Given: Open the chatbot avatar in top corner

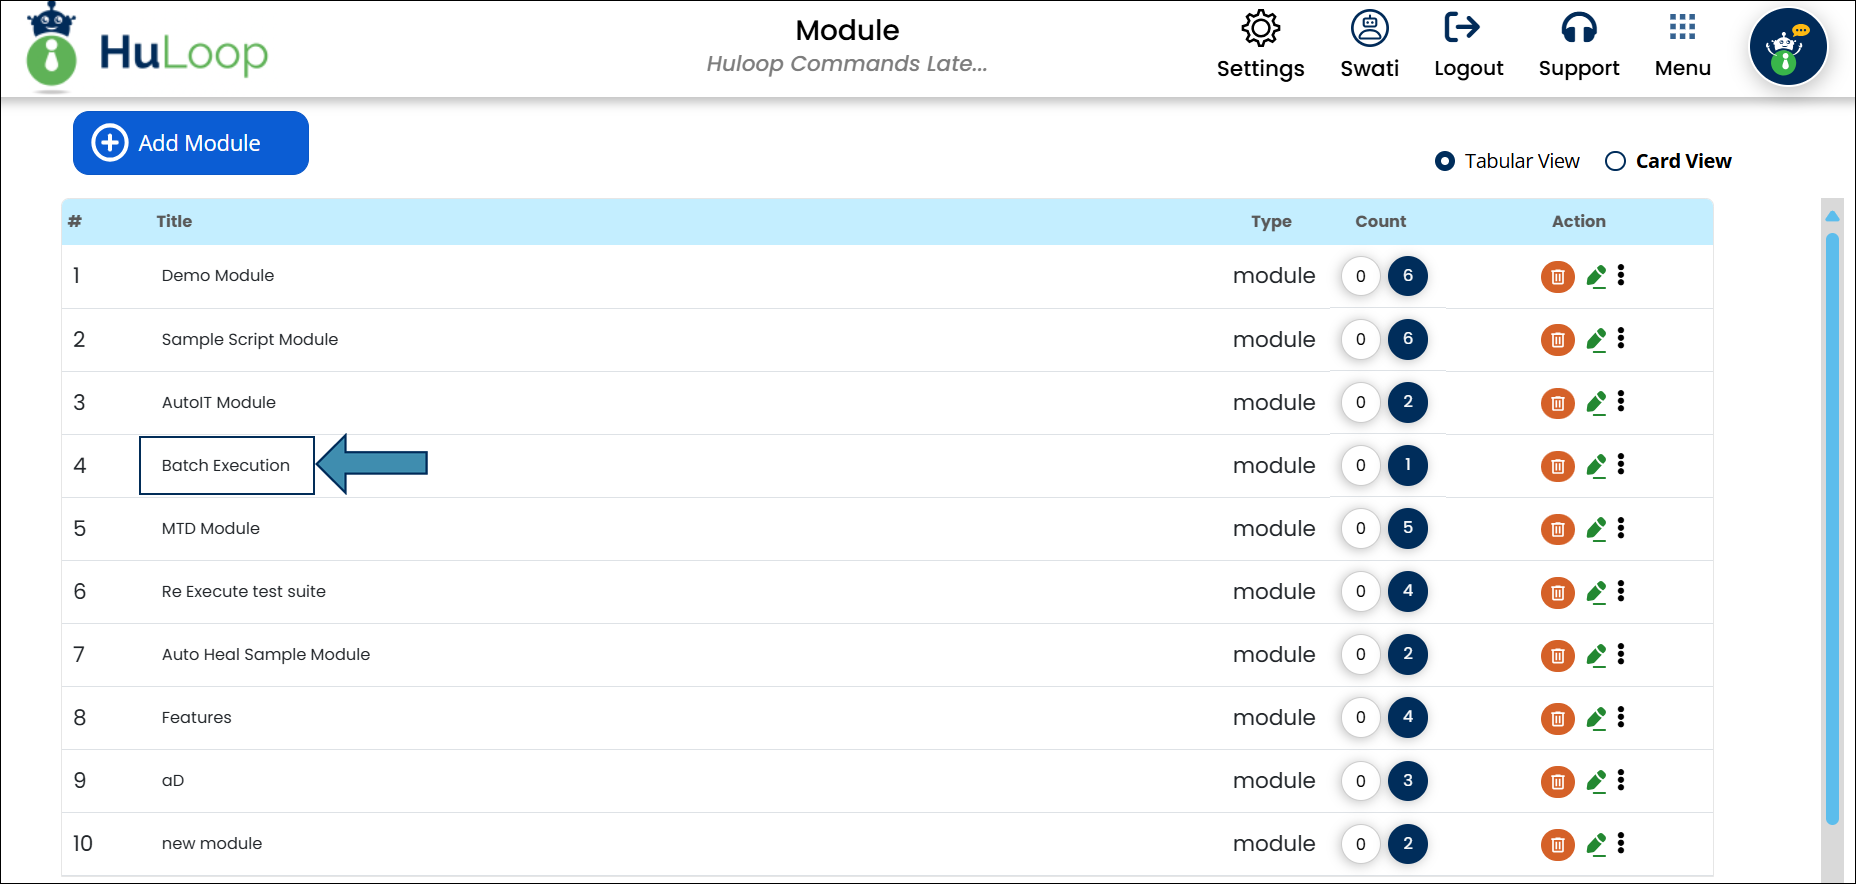Looking at the screenshot, I should 1788,47.
